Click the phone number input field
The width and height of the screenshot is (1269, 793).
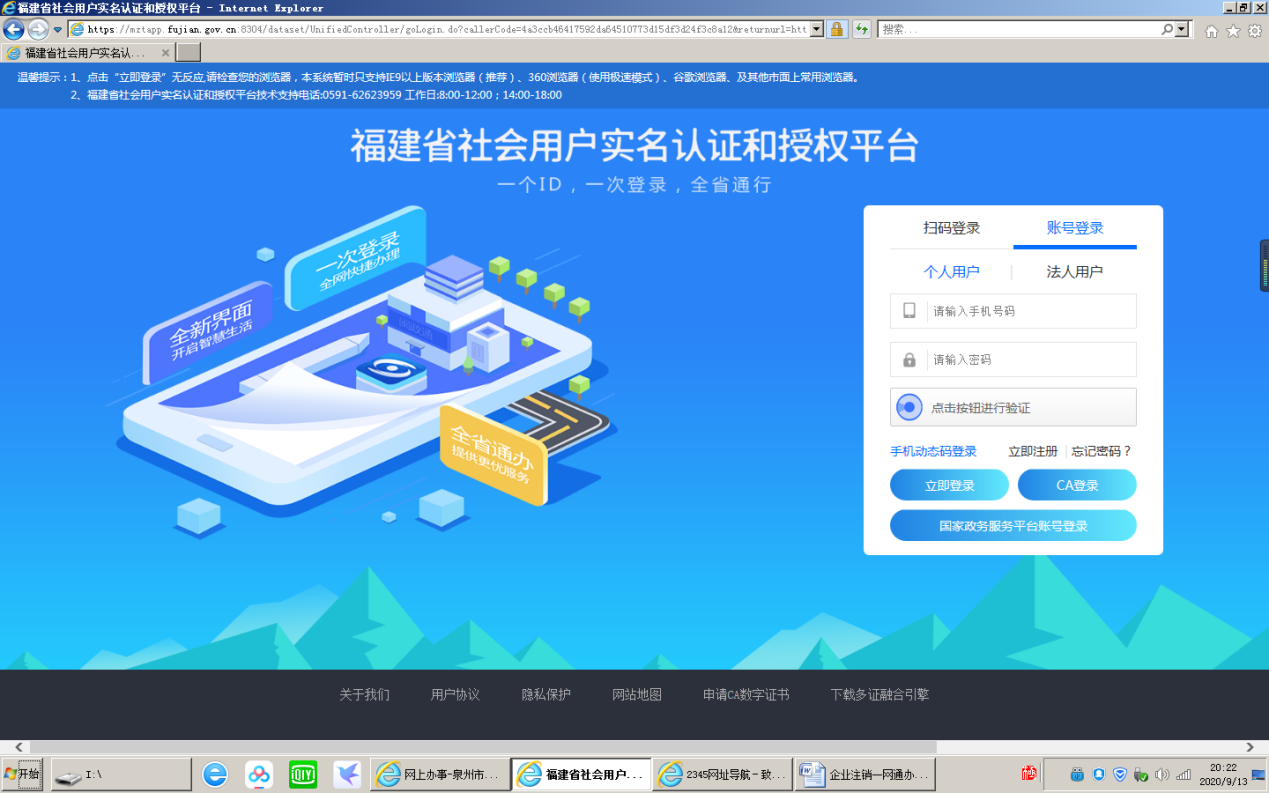pyautogui.click(x=1030, y=311)
